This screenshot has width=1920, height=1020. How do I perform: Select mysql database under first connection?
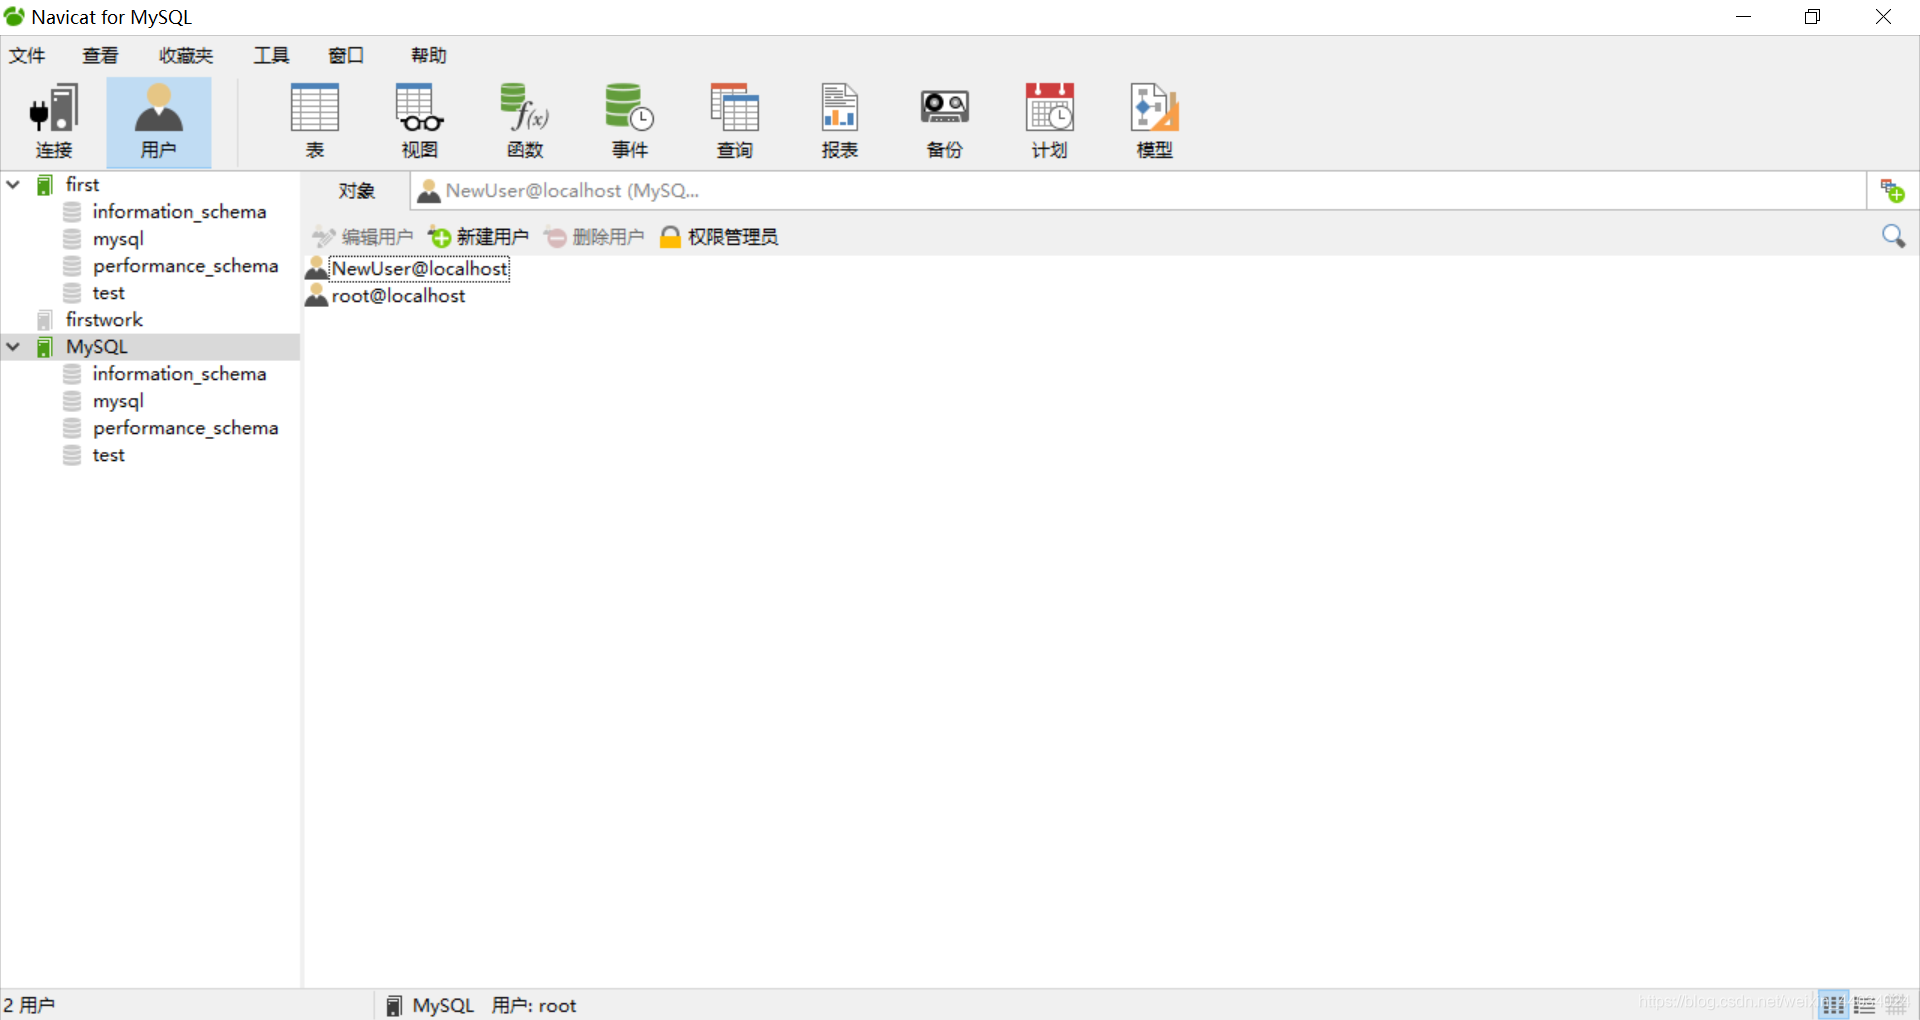118,239
